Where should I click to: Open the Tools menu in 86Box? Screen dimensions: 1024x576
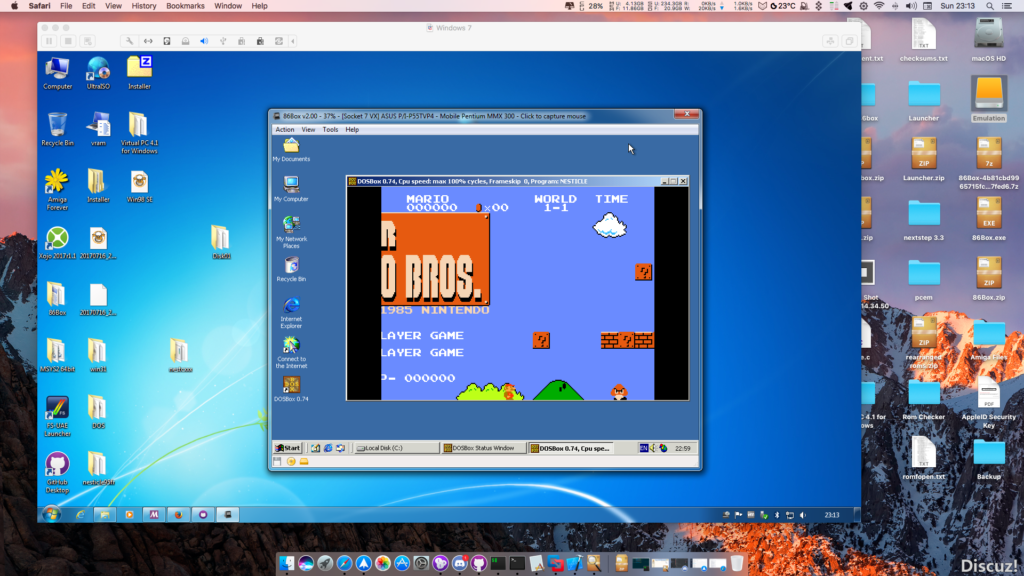click(x=330, y=129)
